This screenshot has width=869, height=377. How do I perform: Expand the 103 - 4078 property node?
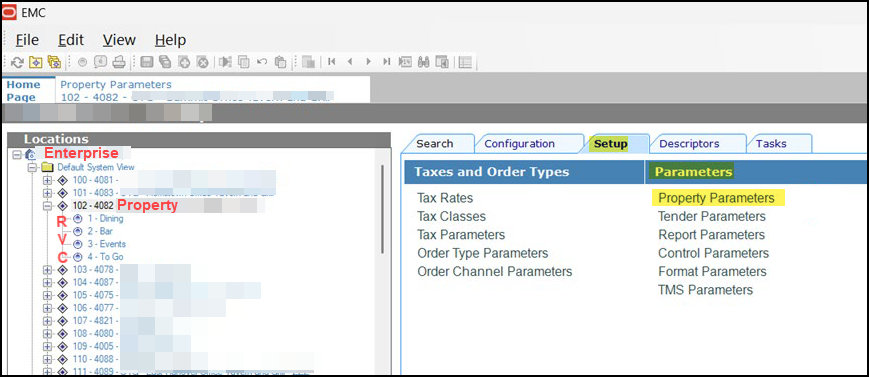tap(47, 269)
